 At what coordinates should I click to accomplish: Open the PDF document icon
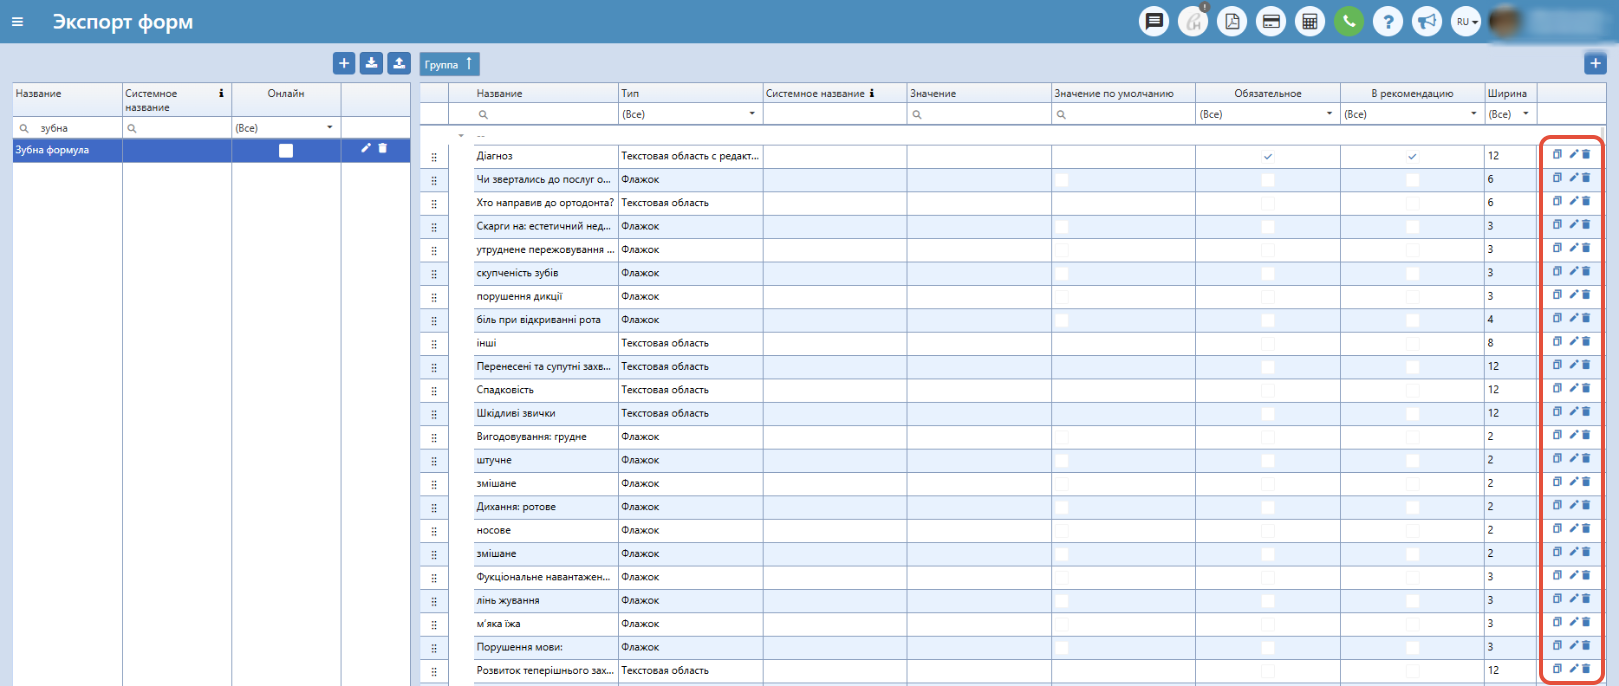tap(1232, 21)
